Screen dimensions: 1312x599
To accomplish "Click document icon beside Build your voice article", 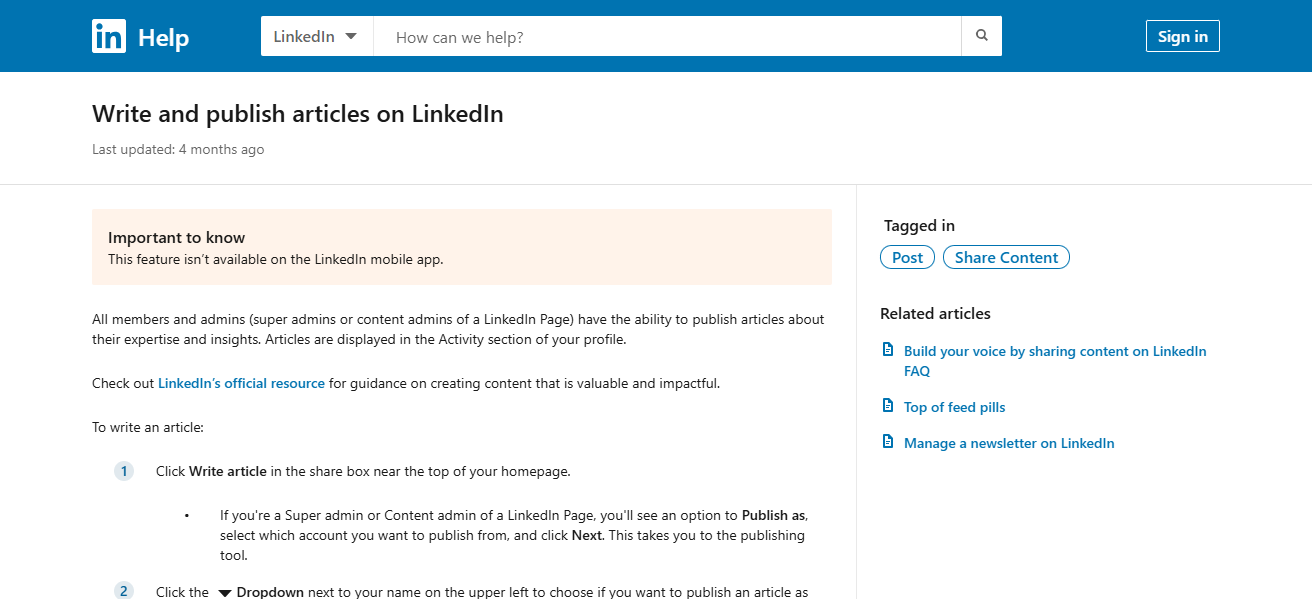I will click(887, 349).
